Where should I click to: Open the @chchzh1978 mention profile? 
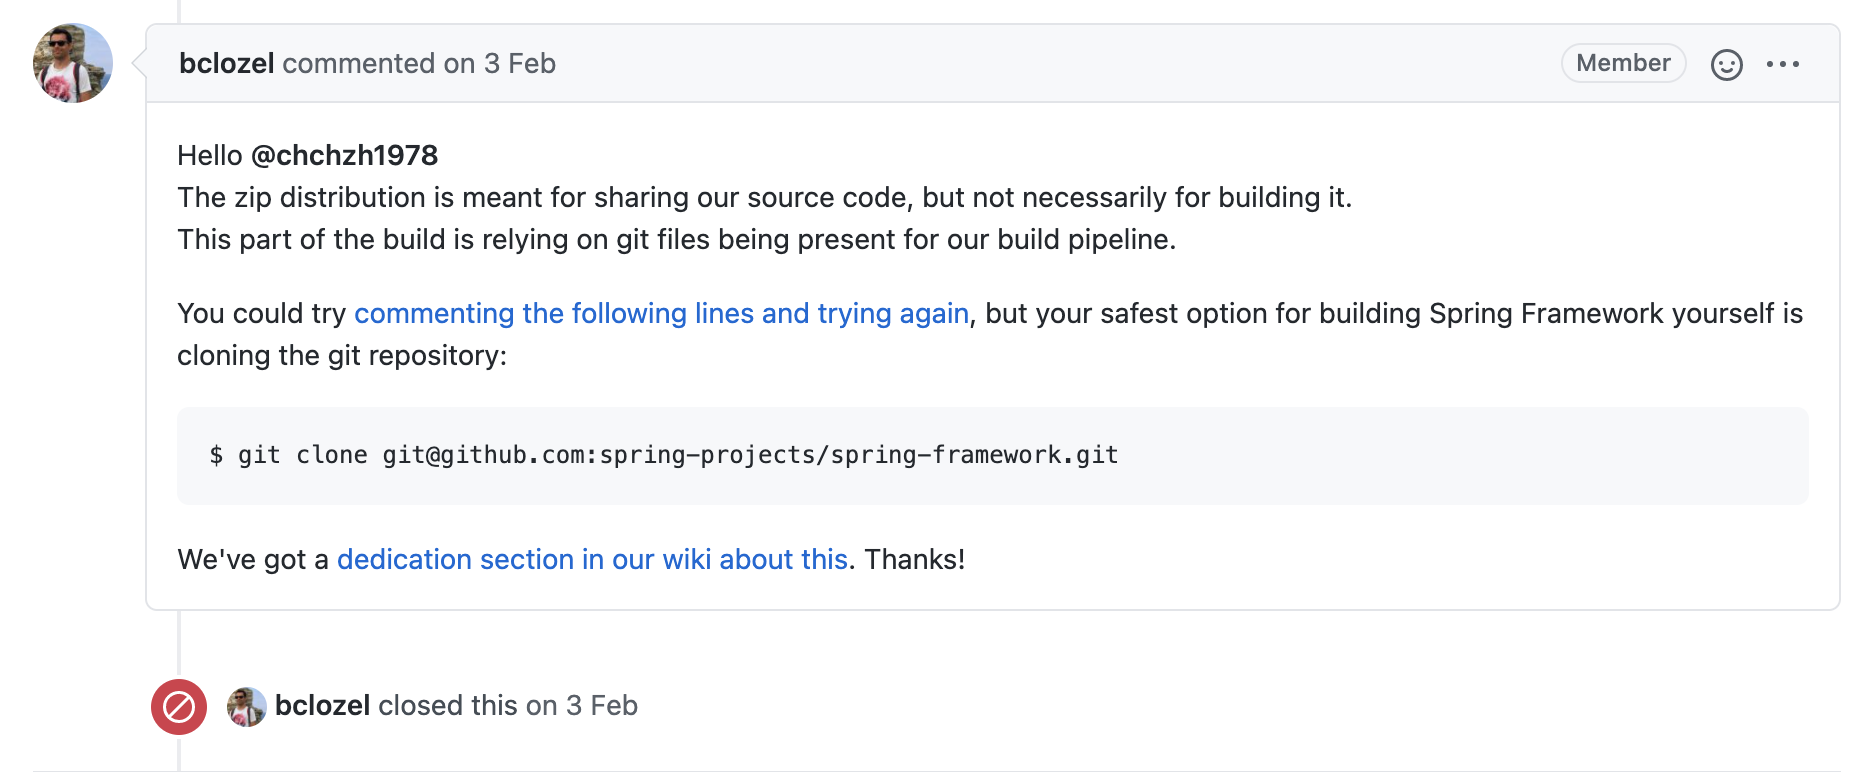(x=344, y=155)
